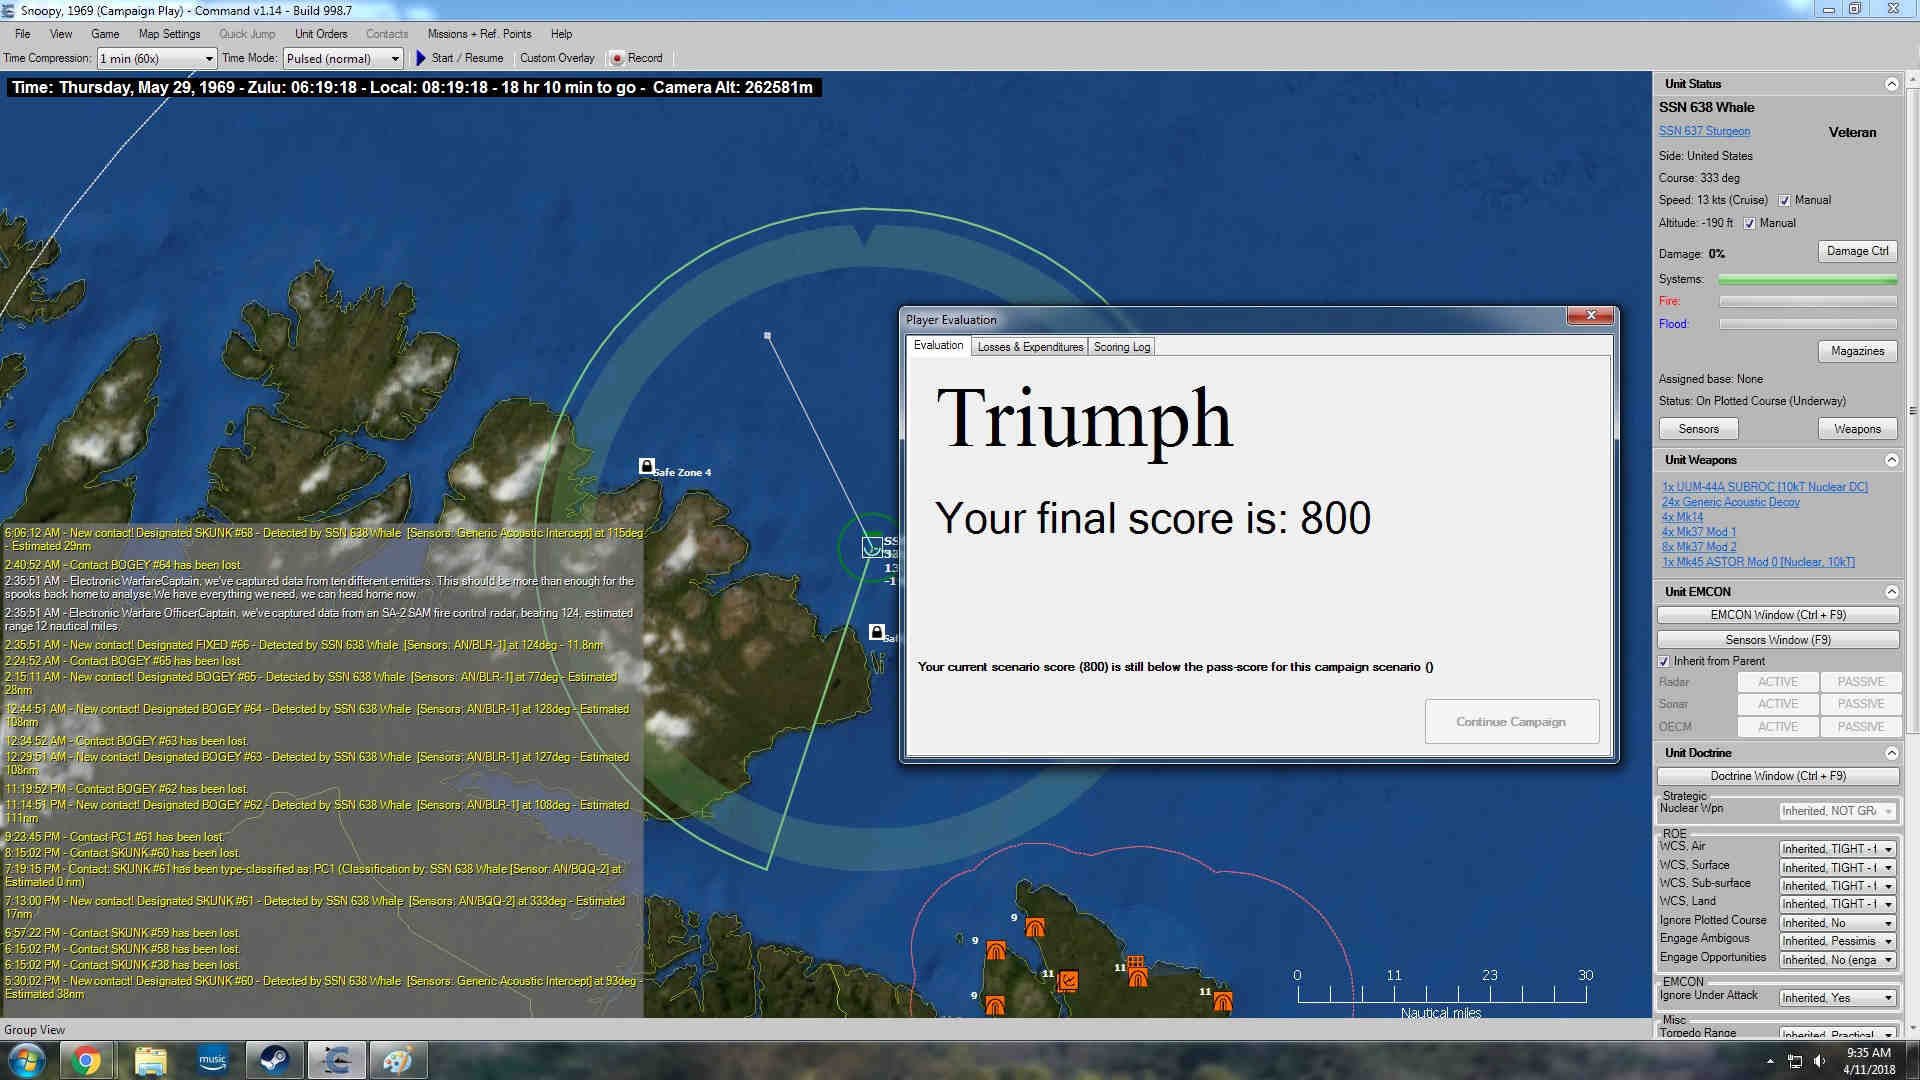This screenshot has width=1920, height=1080.
Task: Collapse the Unit Weapons panel
Action: click(x=1891, y=460)
